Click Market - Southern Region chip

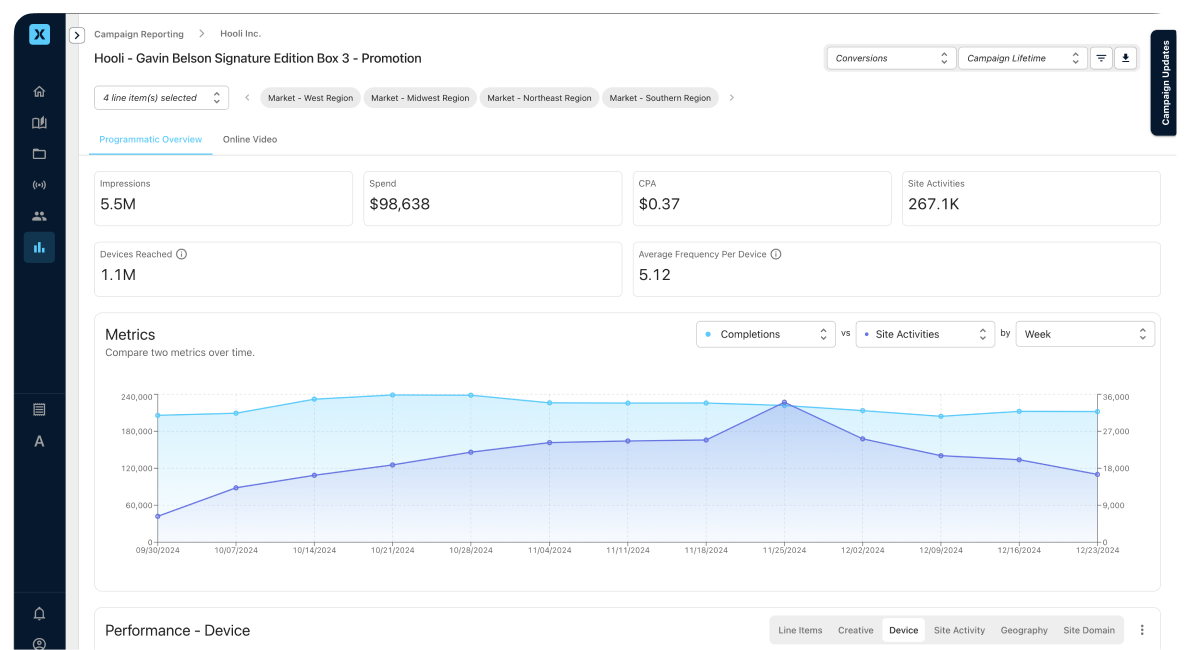[x=660, y=98]
